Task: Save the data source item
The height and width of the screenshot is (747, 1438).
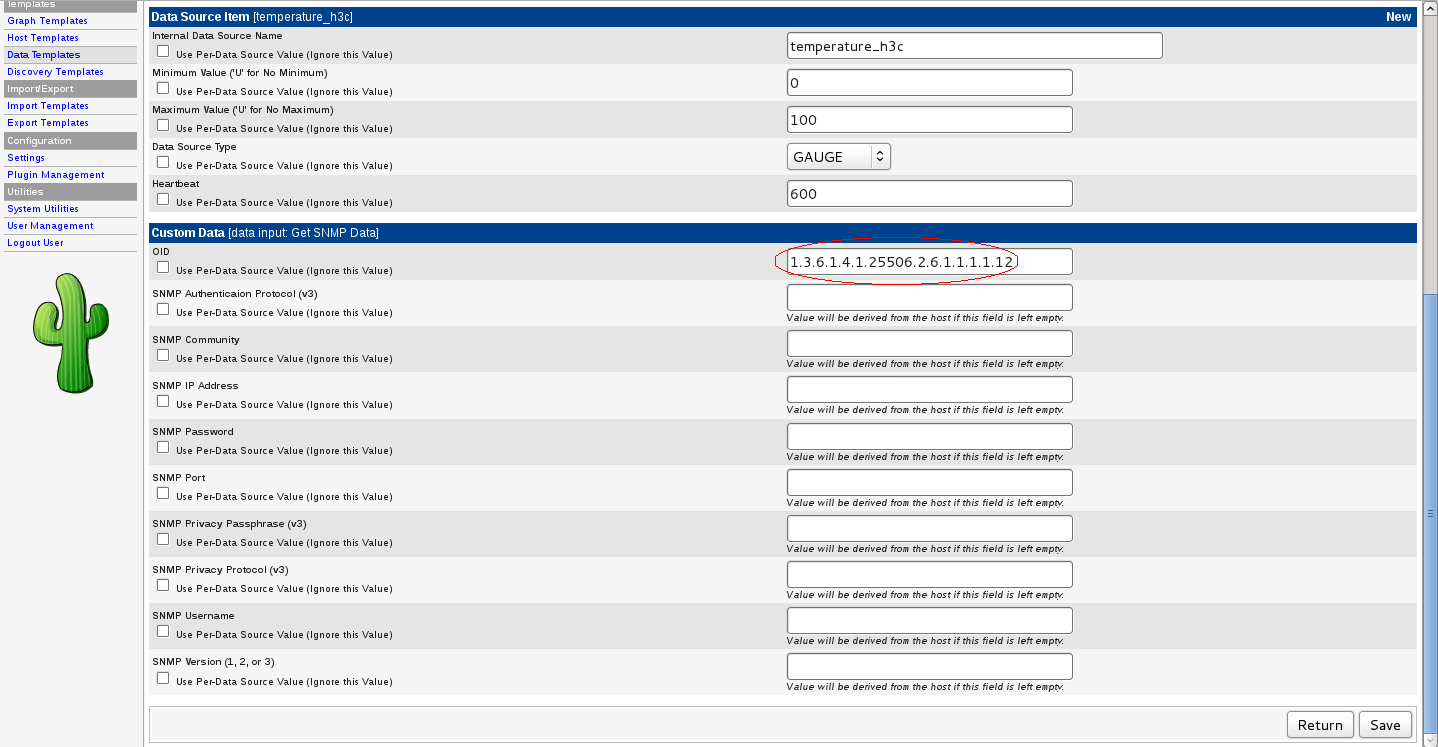Action: tap(1385, 724)
